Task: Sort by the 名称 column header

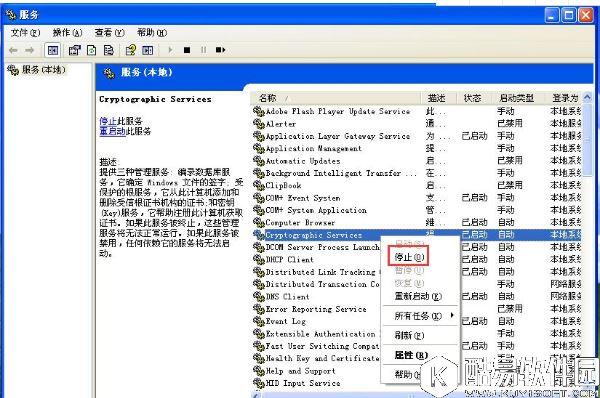Action: pyautogui.click(x=336, y=98)
